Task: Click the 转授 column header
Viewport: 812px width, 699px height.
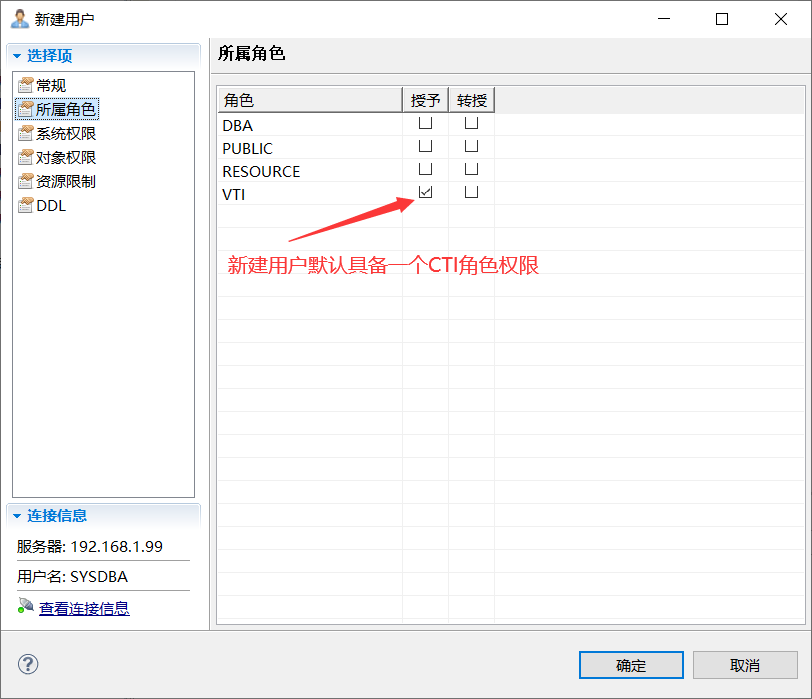Action: point(470,99)
